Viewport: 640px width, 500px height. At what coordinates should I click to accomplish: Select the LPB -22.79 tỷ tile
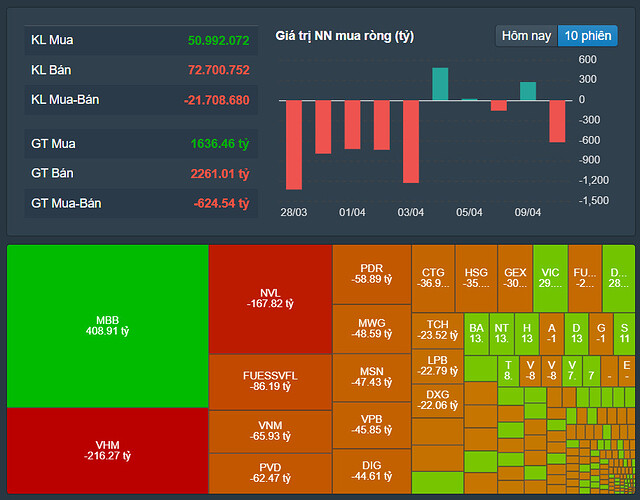coord(438,366)
